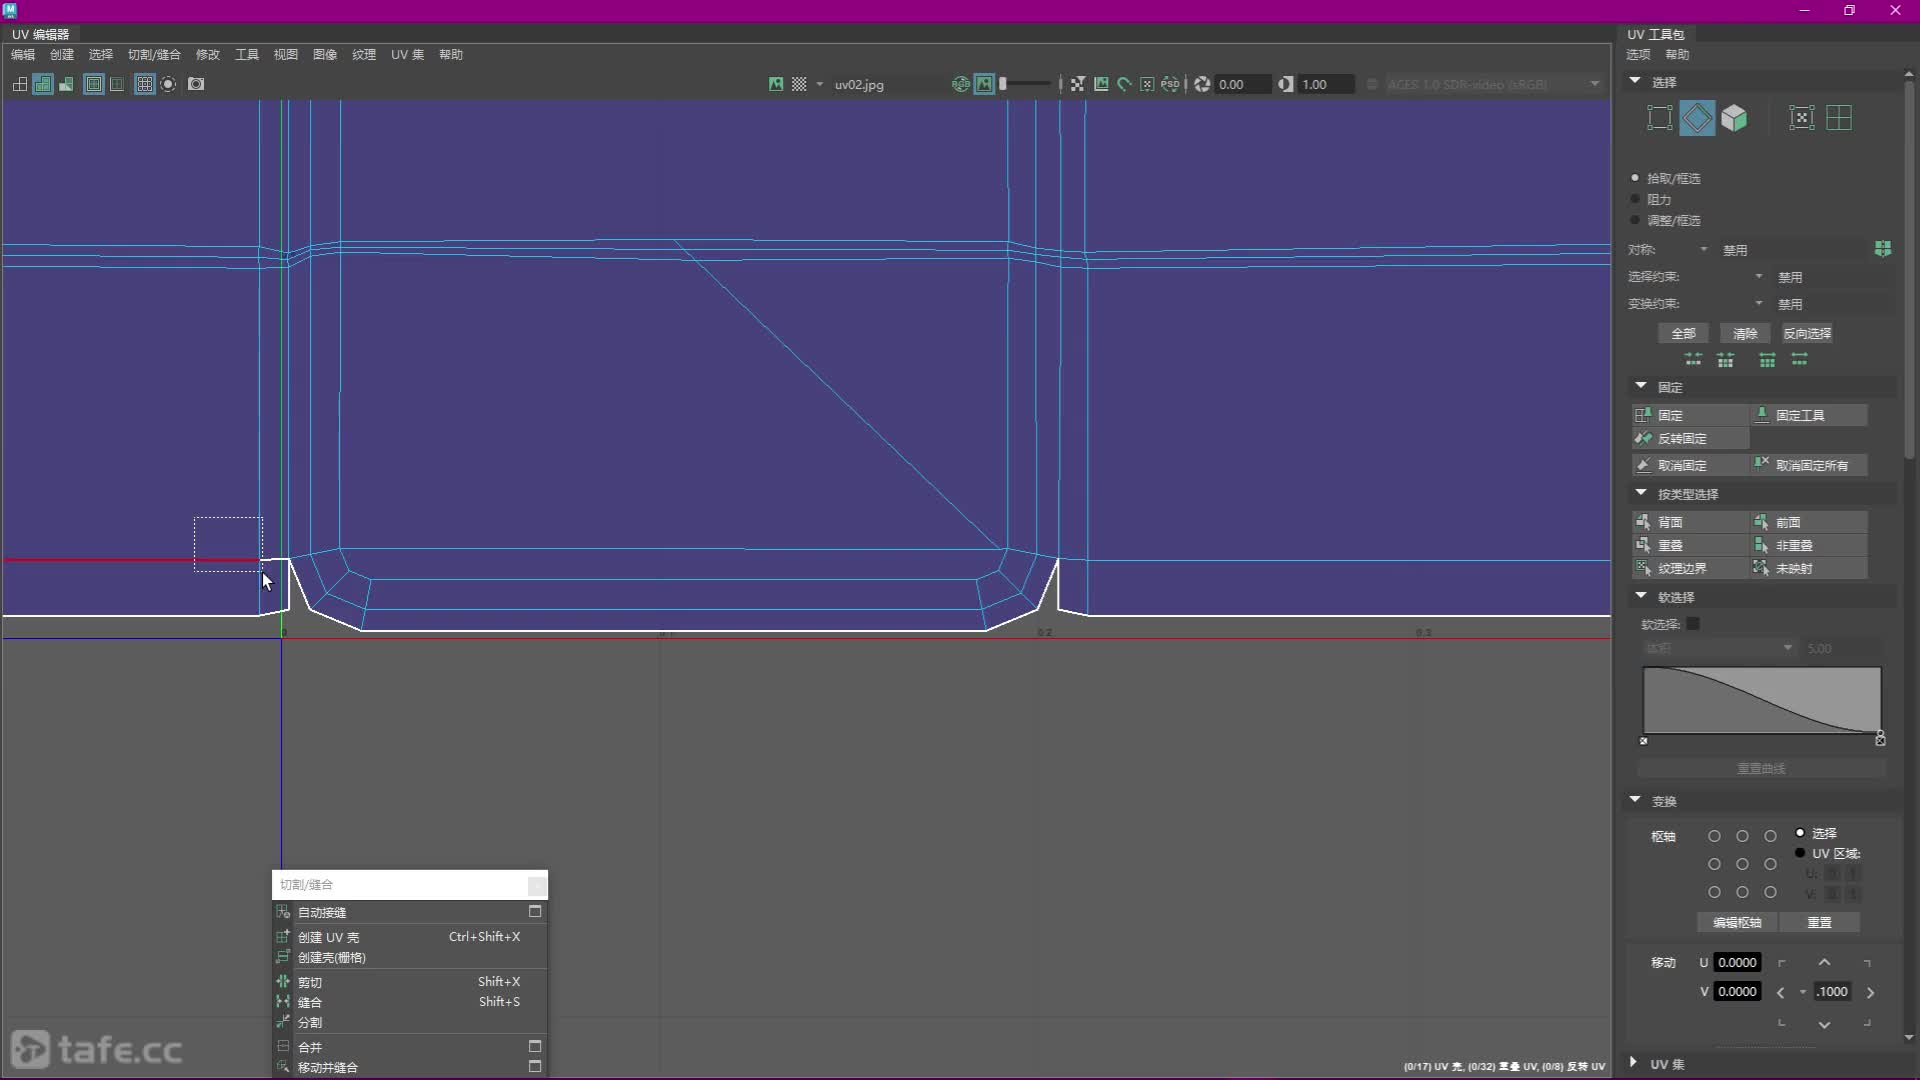Click the UV snapshot camera icon

click(x=196, y=84)
